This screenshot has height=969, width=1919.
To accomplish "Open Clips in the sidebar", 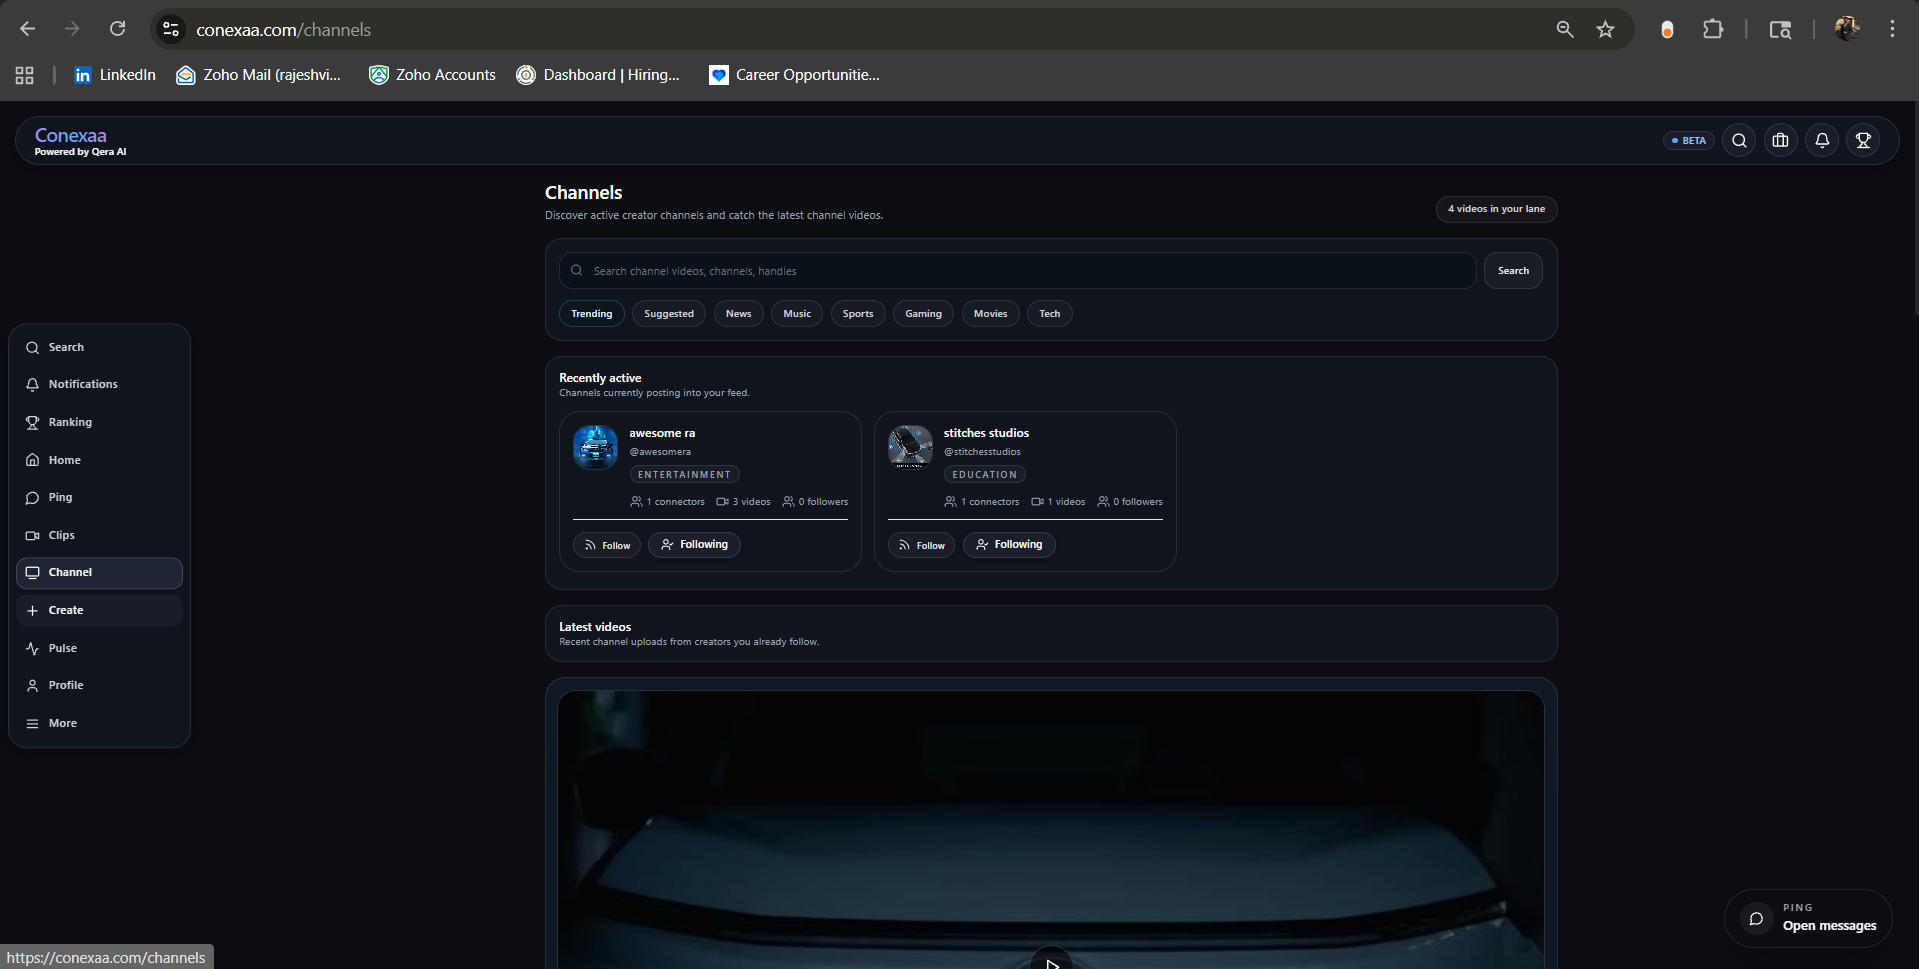I will point(99,535).
